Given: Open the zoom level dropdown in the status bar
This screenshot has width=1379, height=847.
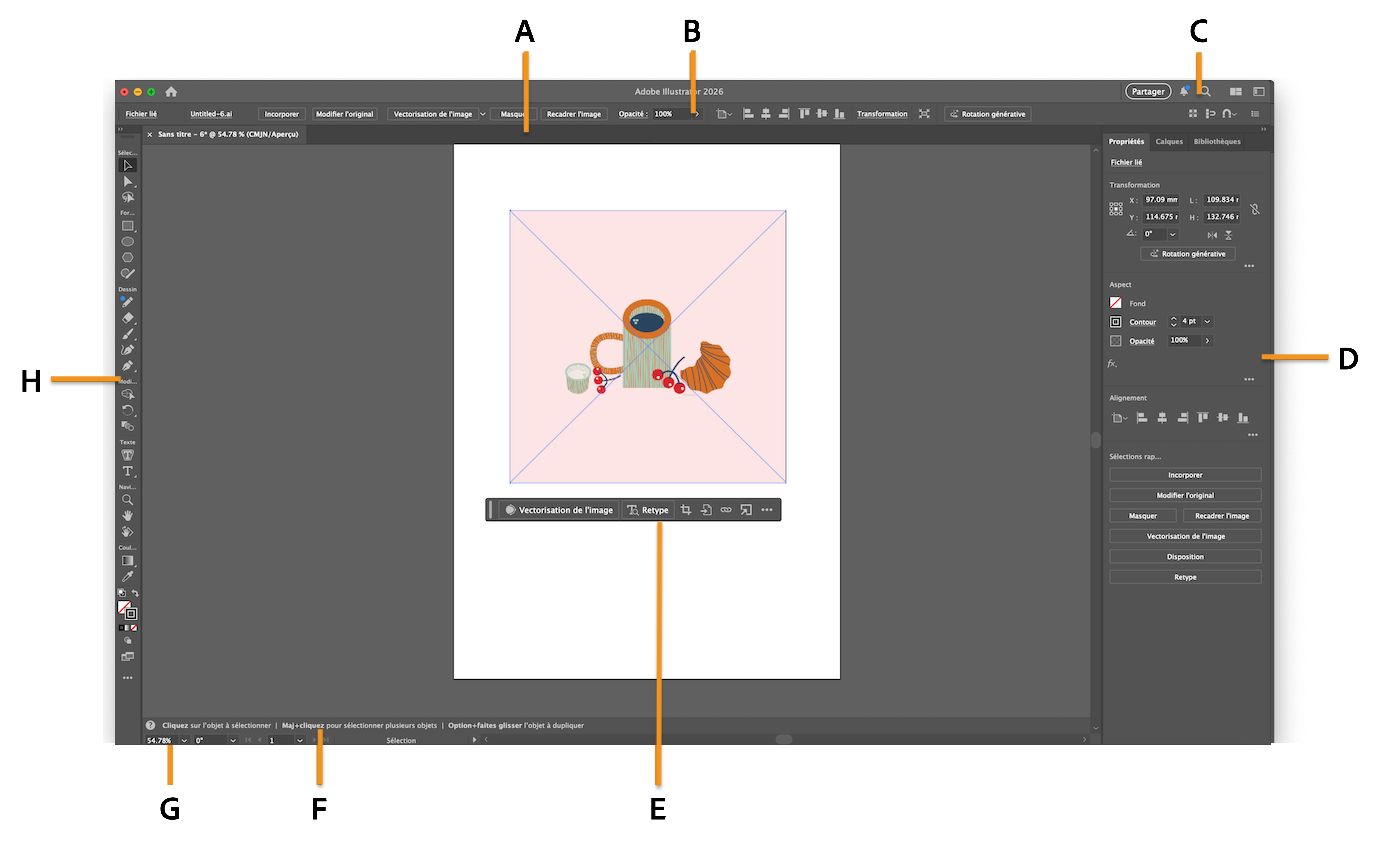Looking at the screenshot, I should pos(182,740).
